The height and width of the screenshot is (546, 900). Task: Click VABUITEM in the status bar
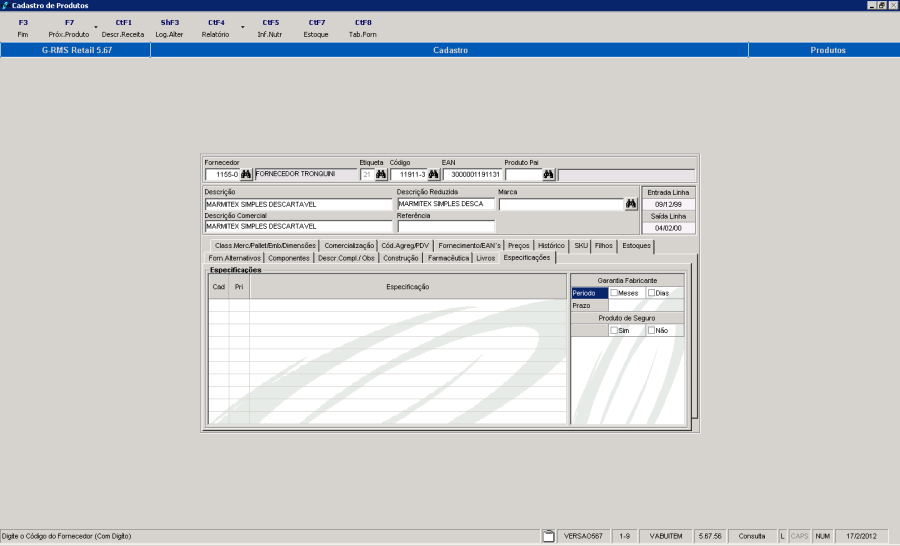[x=666, y=536]
